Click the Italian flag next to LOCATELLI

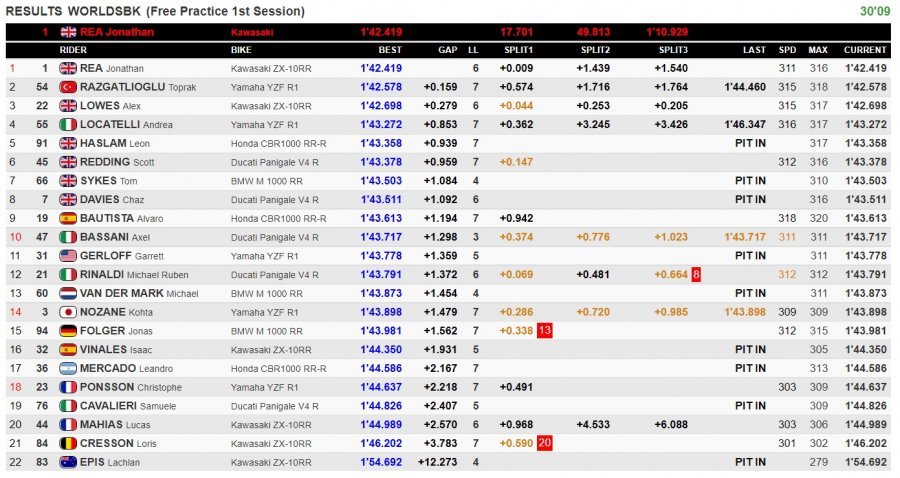pos(68,125)
